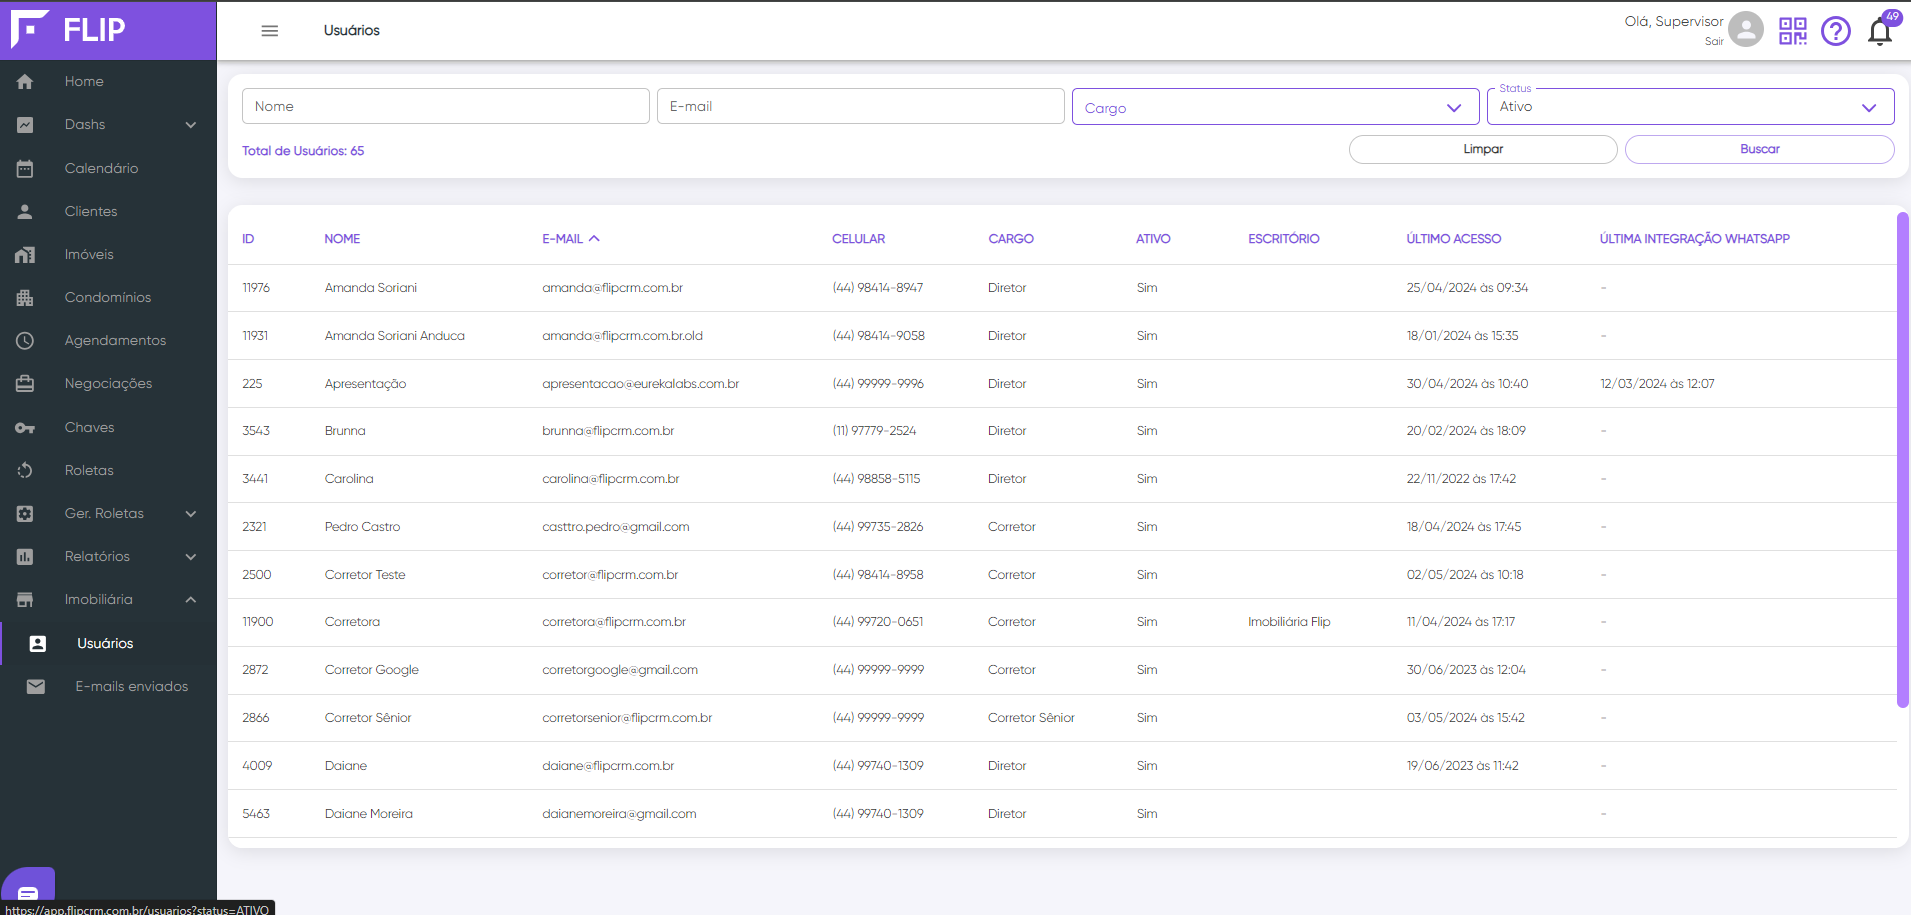
Task: Click the E-mails enviados envelope icon
Action: click(36, 687)
